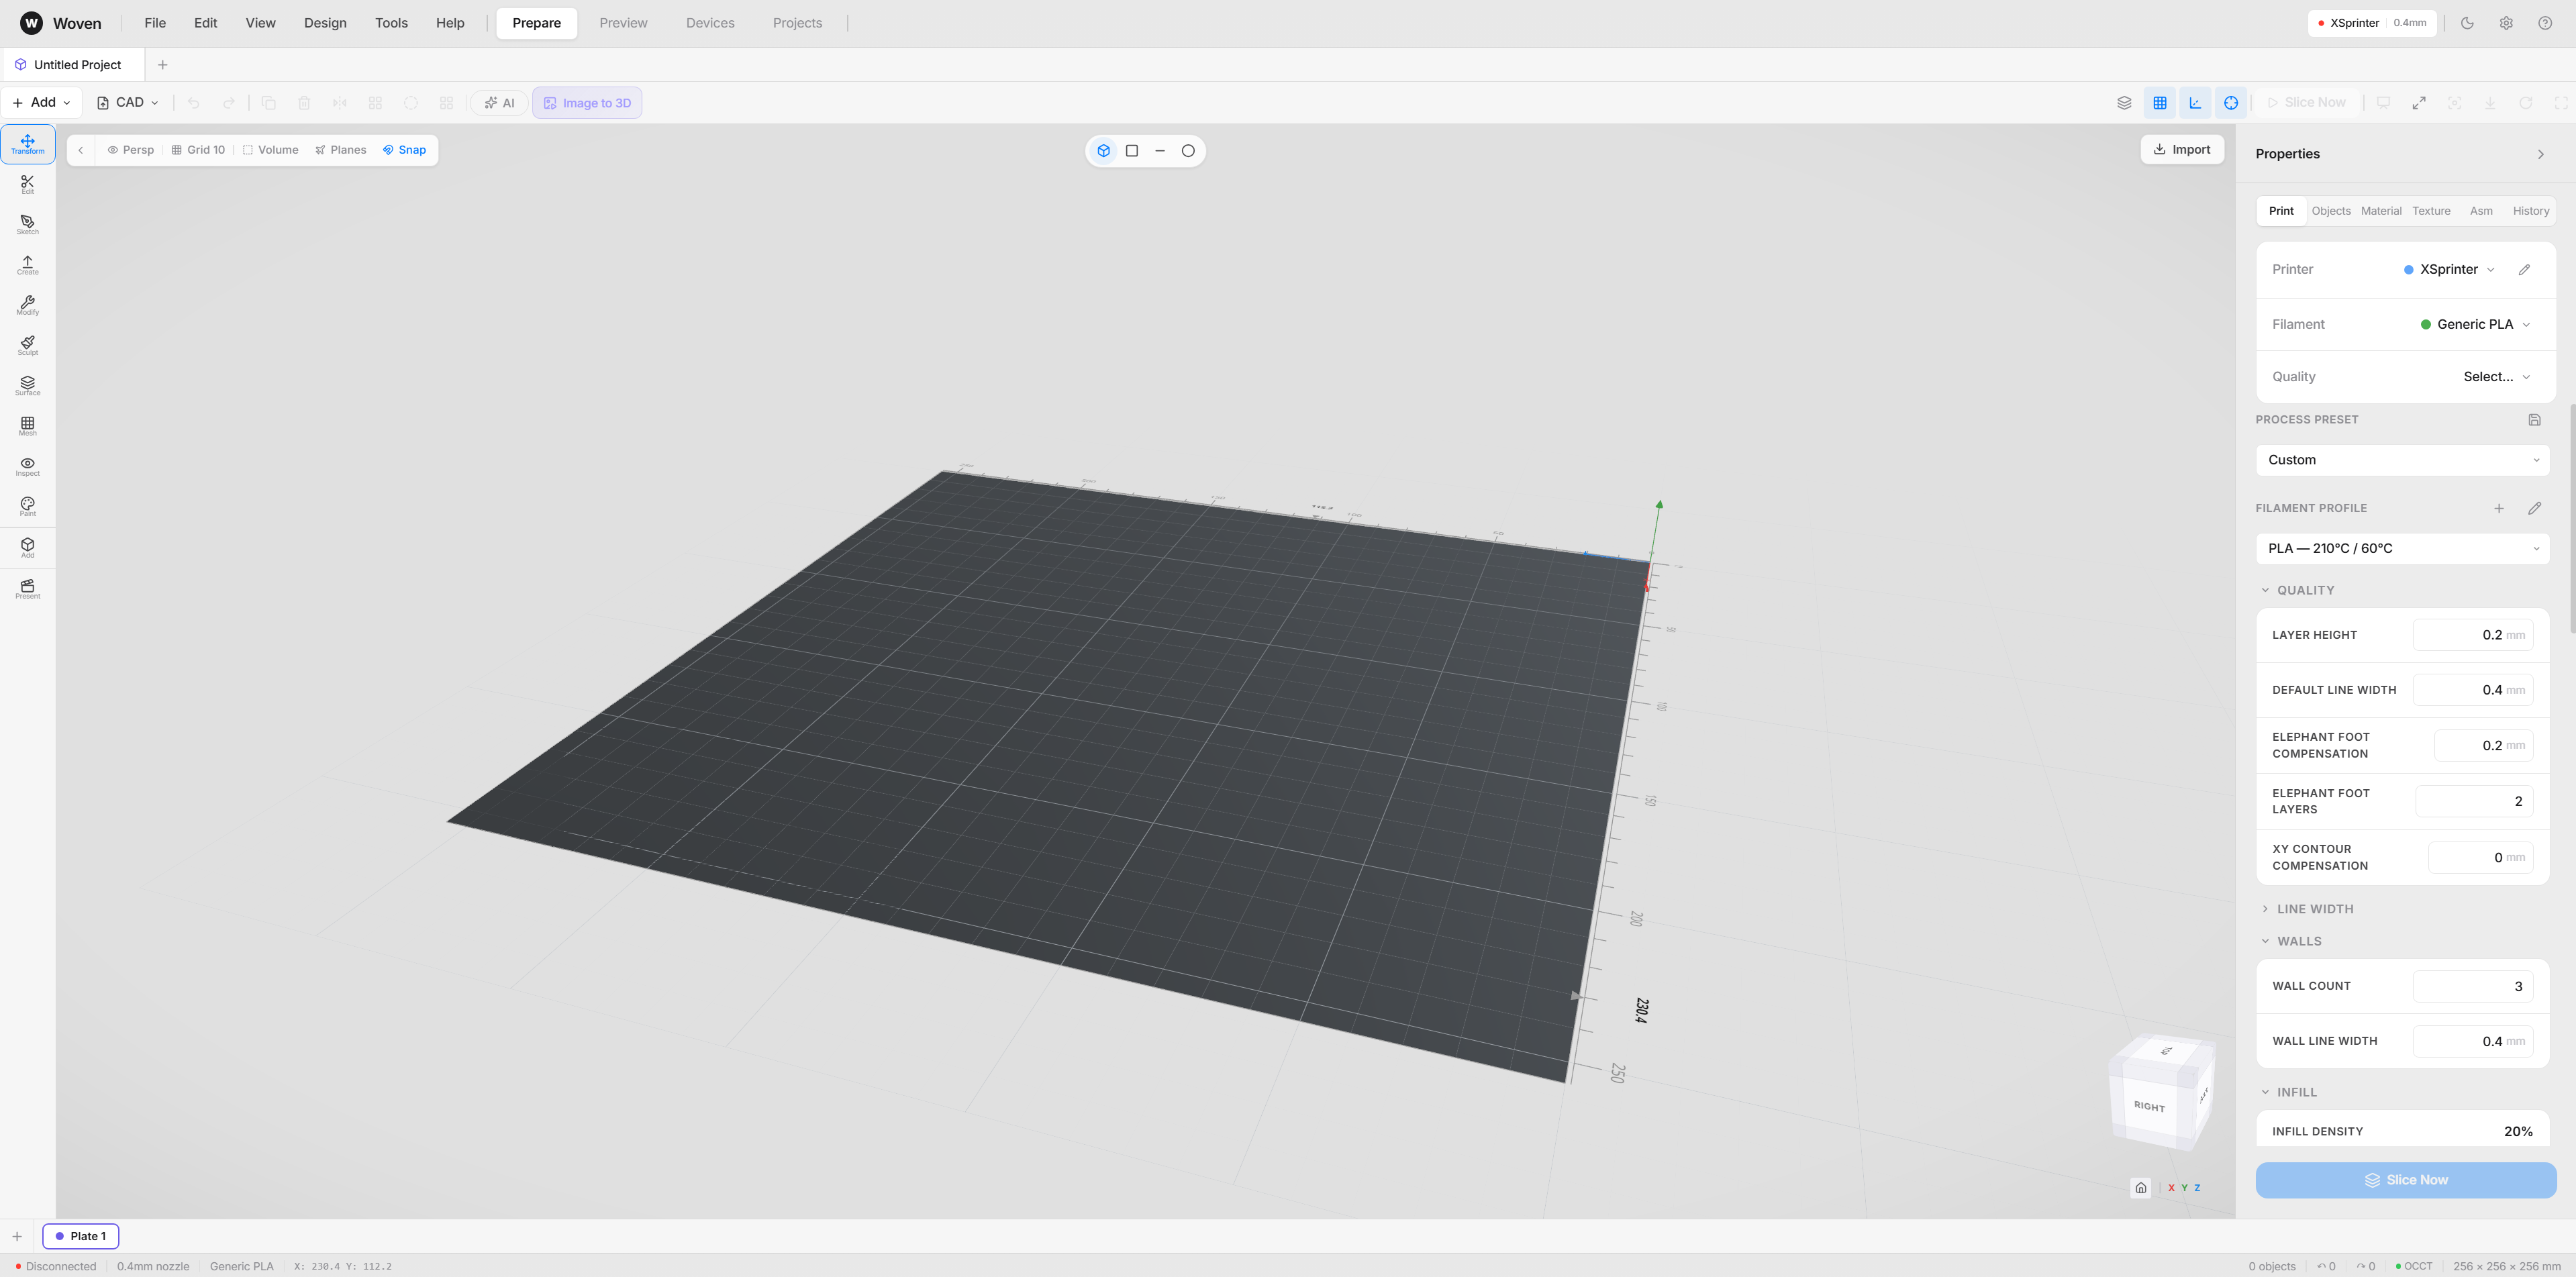Click the green Generic PLA color dot
Screen dimensions: 2576x1277
click(x=2427, y=324)
